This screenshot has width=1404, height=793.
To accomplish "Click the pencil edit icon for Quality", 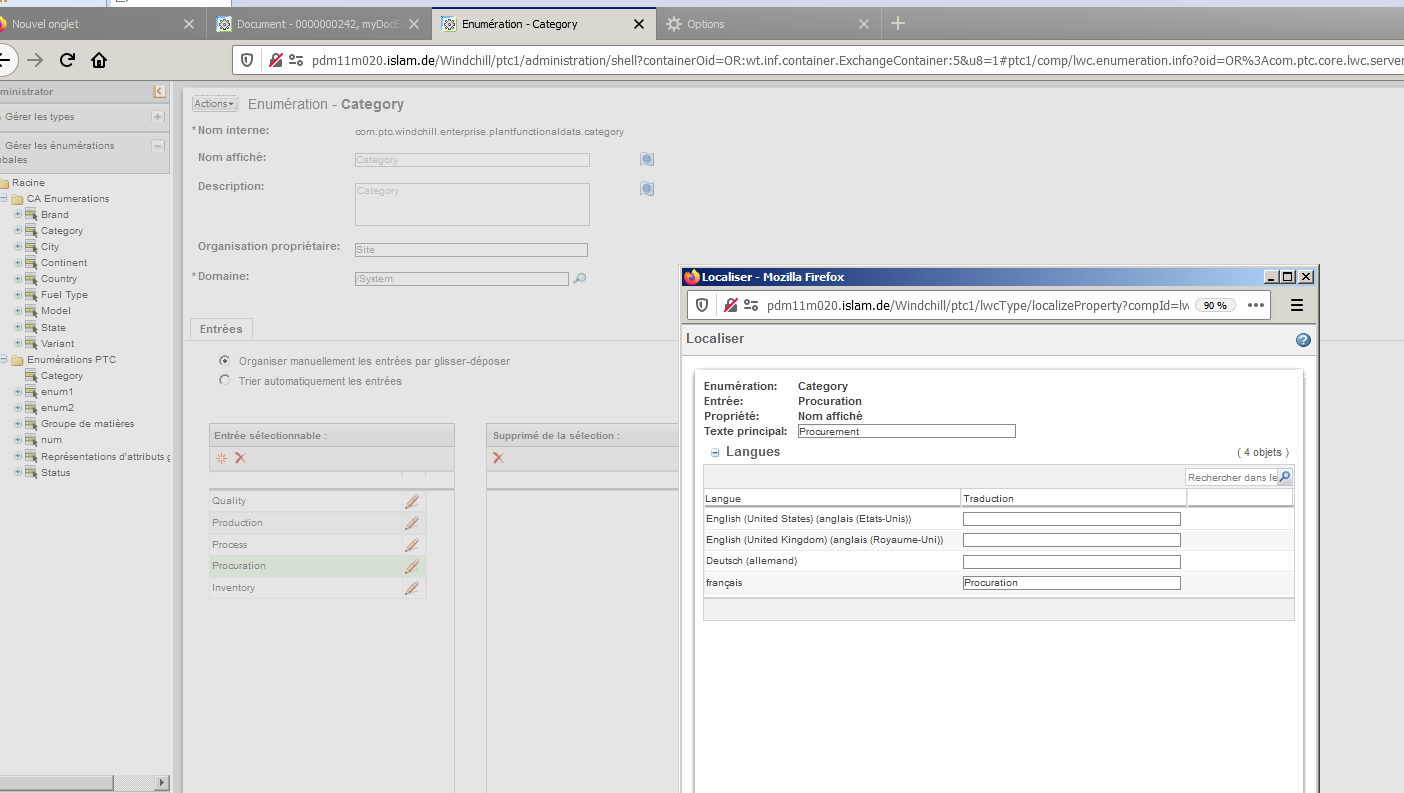I will 411,501.
